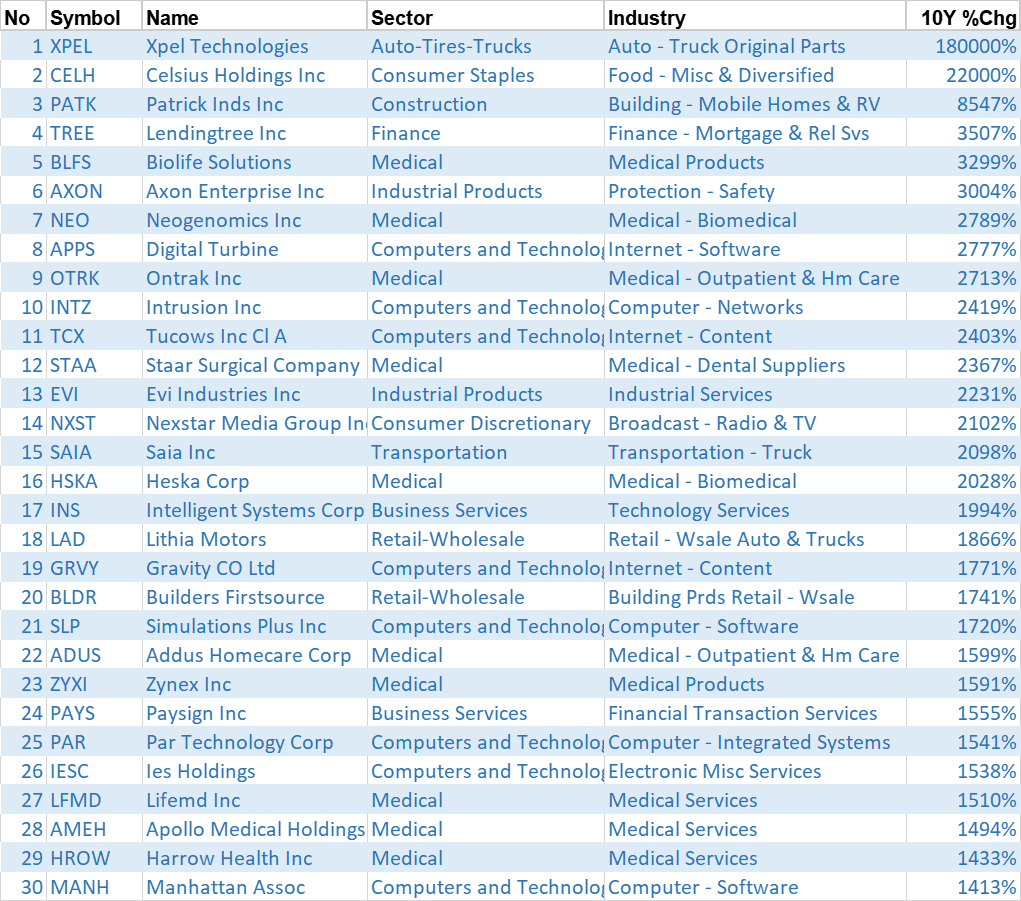Click the Simulations Plus Inc cell
This screenshot has height=901, width=1021.
pyautogui.click(x=254, y=626)
